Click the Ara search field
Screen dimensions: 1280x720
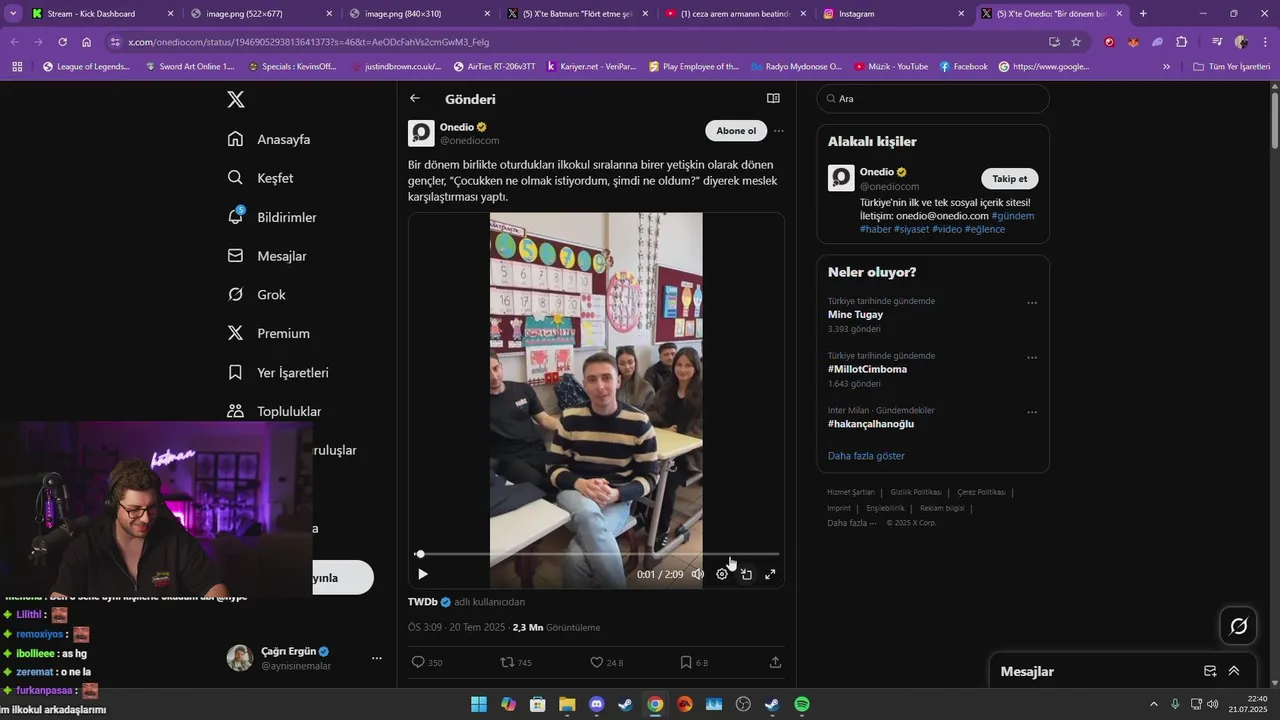tap(933, 99)
